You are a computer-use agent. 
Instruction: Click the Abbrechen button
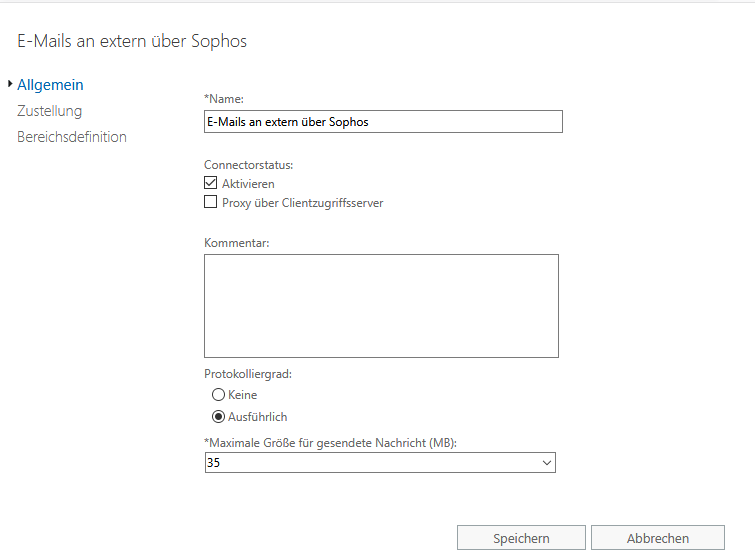658,538
